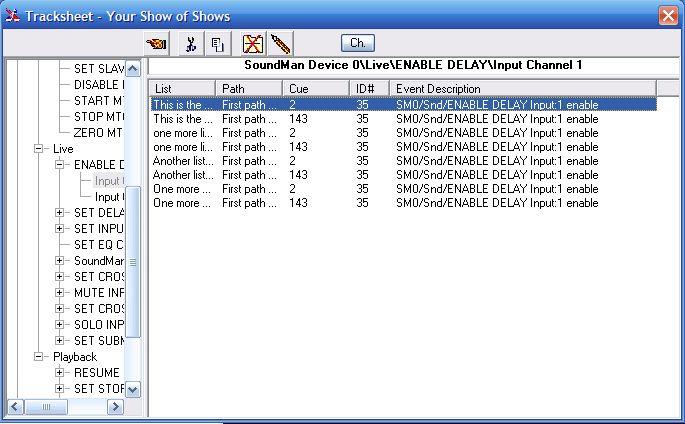Sort by the ID# column header
The height and width of the screenshot is (424, 685).
(370, 89)
